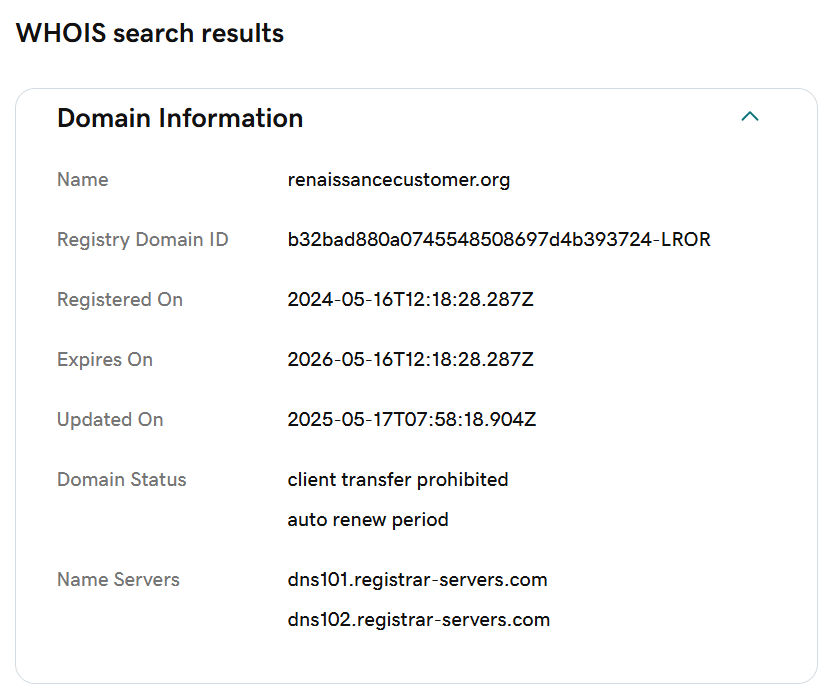The image size is (832, 691).
Task: Select the domain name renaissancecustomer.org
Action: click(398, 180)
